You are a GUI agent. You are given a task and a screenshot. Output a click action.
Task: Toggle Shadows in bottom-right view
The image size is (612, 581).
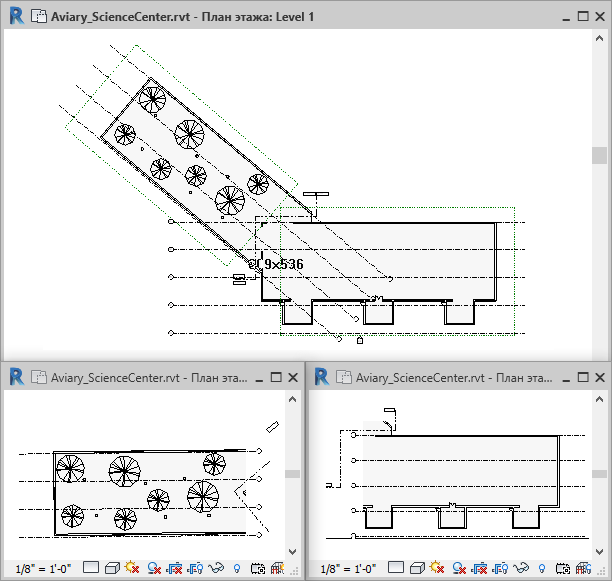click(x=459, y=569)
